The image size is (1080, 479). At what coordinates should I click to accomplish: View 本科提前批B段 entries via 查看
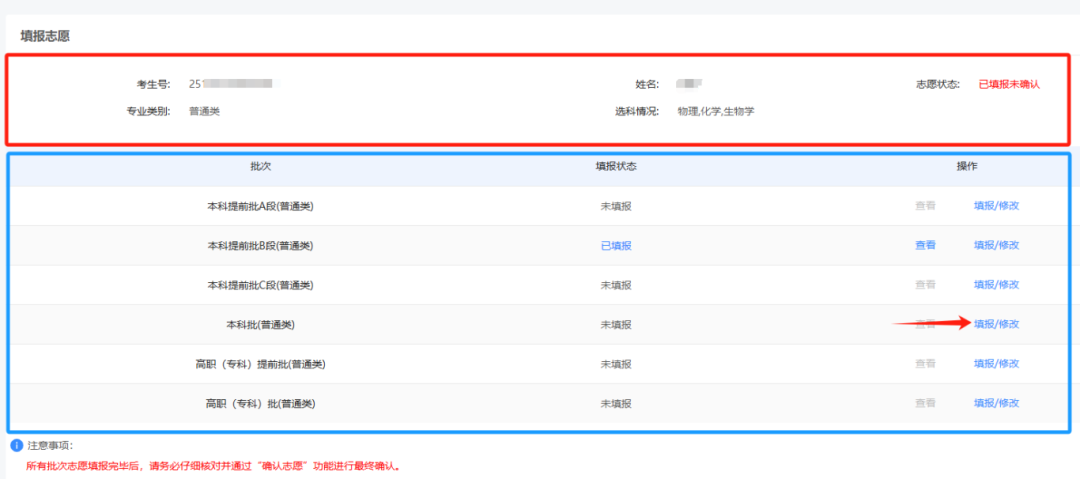[925, 245]
